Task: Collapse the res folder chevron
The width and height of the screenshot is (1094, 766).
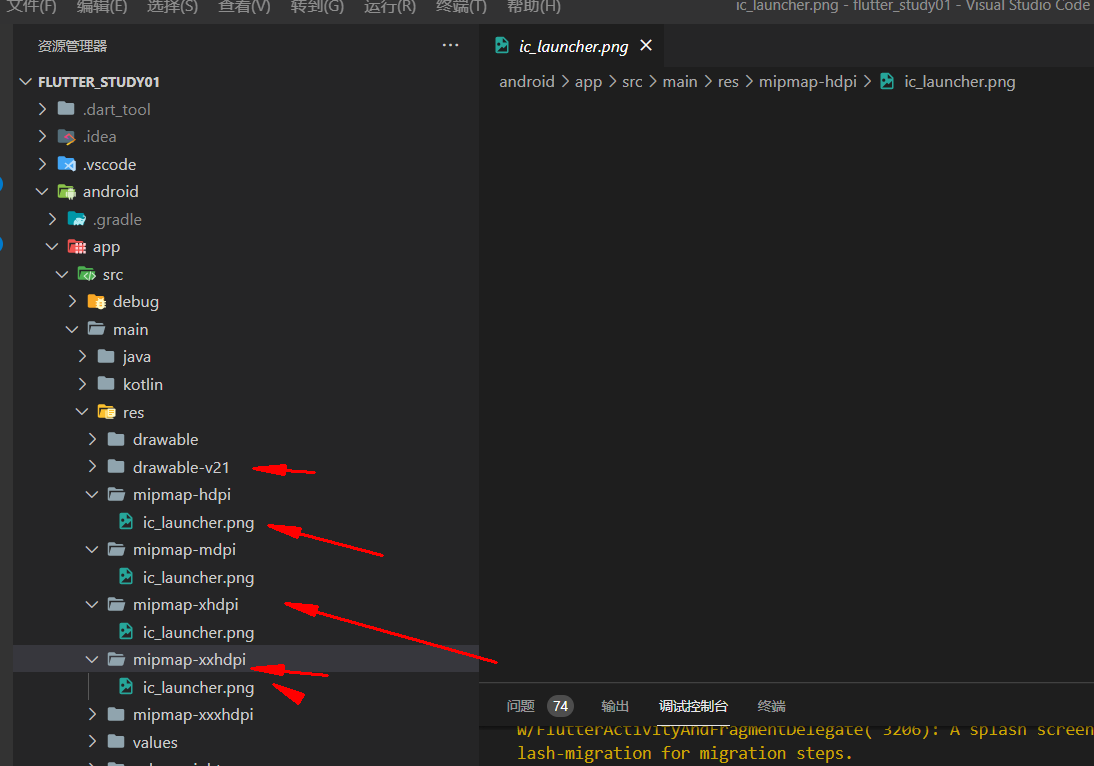Action: click(x=82, y=412)
